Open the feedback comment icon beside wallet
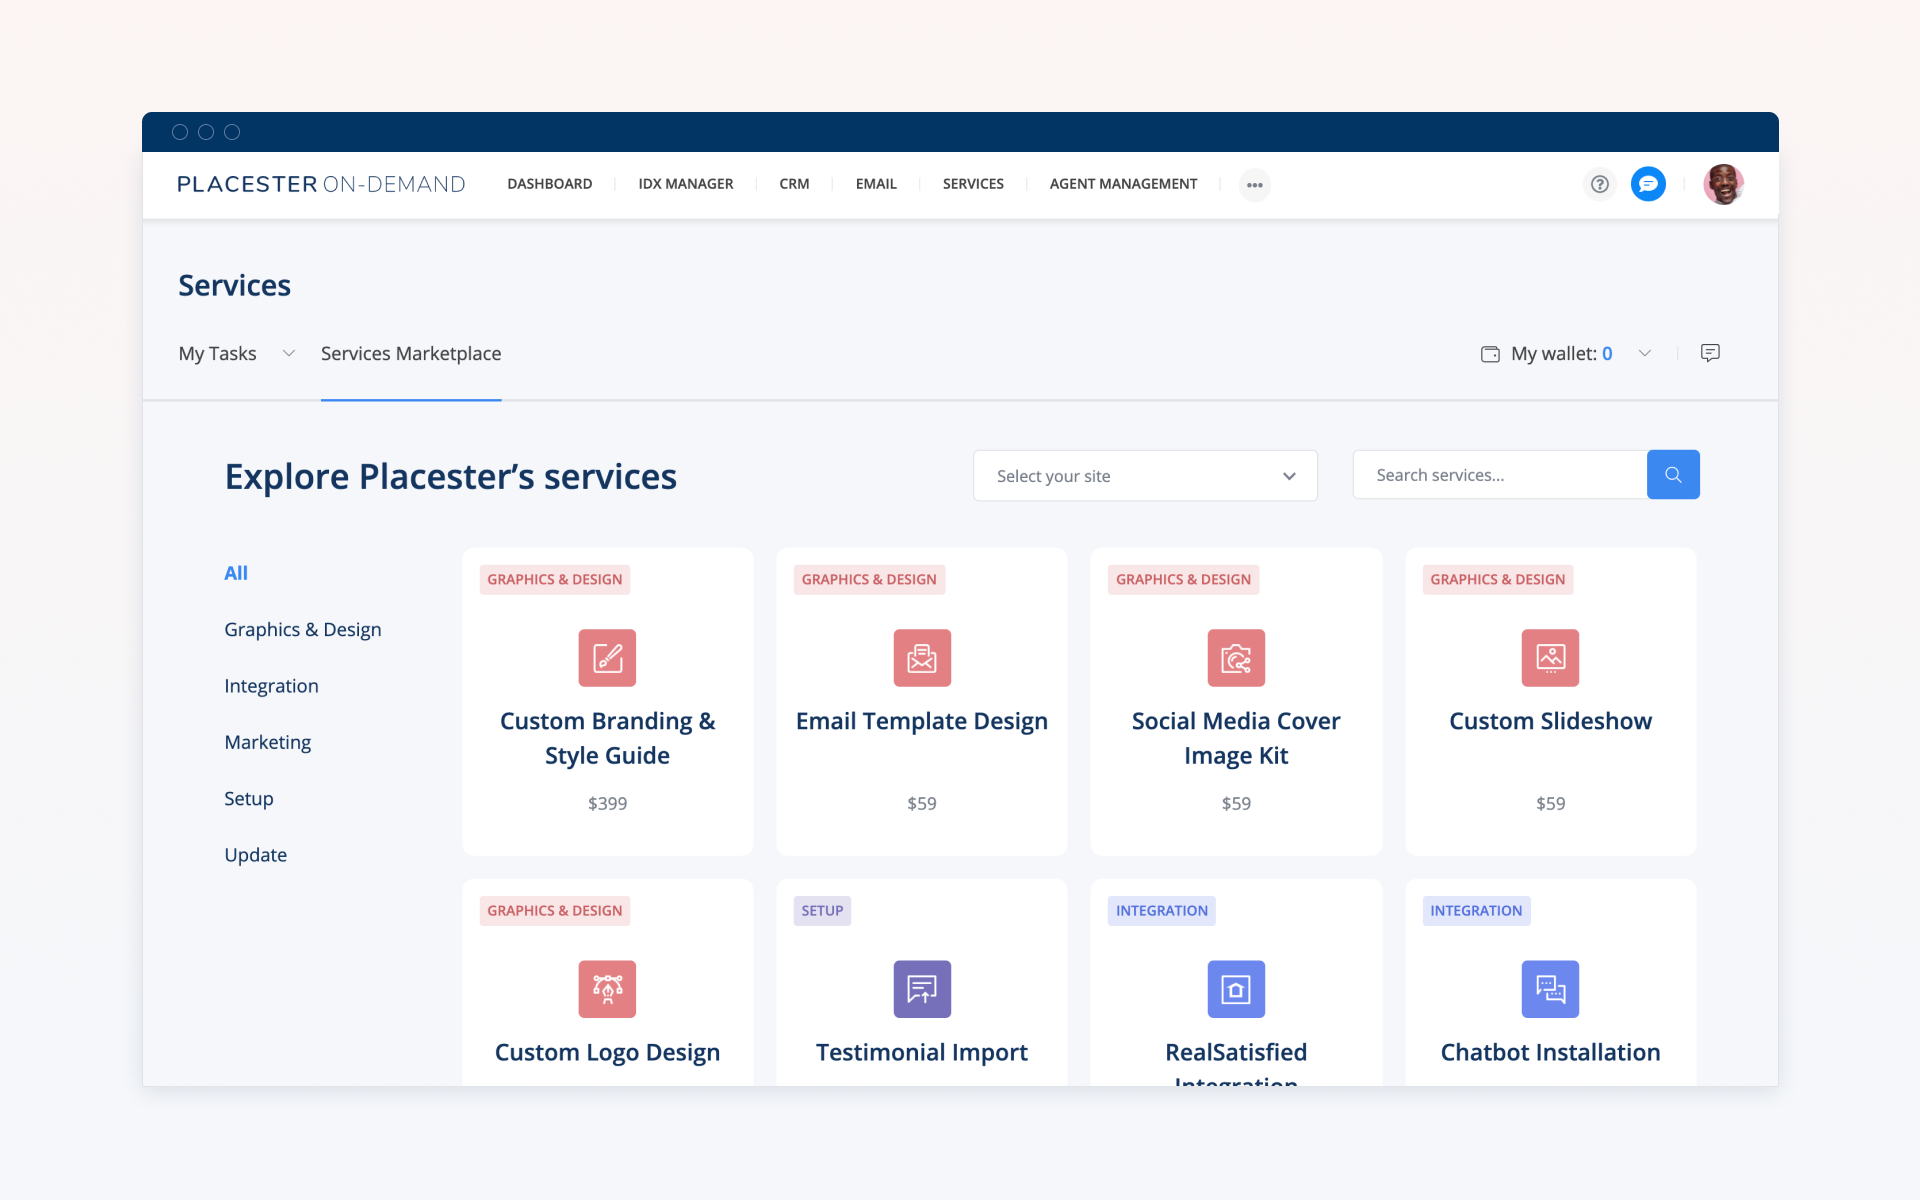The image size is (1920, 1200). point(1710,353)
